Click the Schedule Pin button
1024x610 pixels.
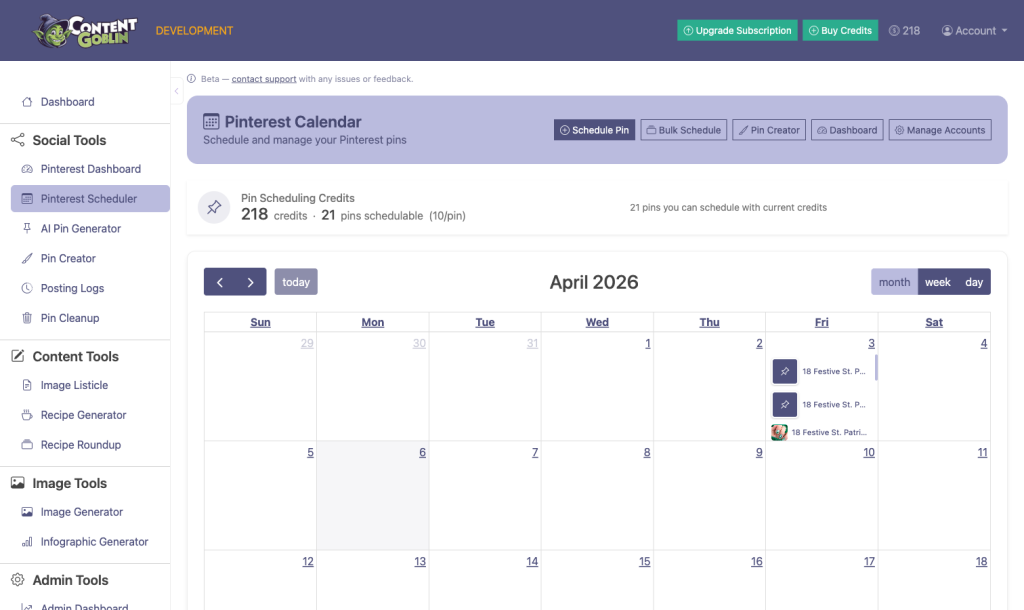(594, 130)
